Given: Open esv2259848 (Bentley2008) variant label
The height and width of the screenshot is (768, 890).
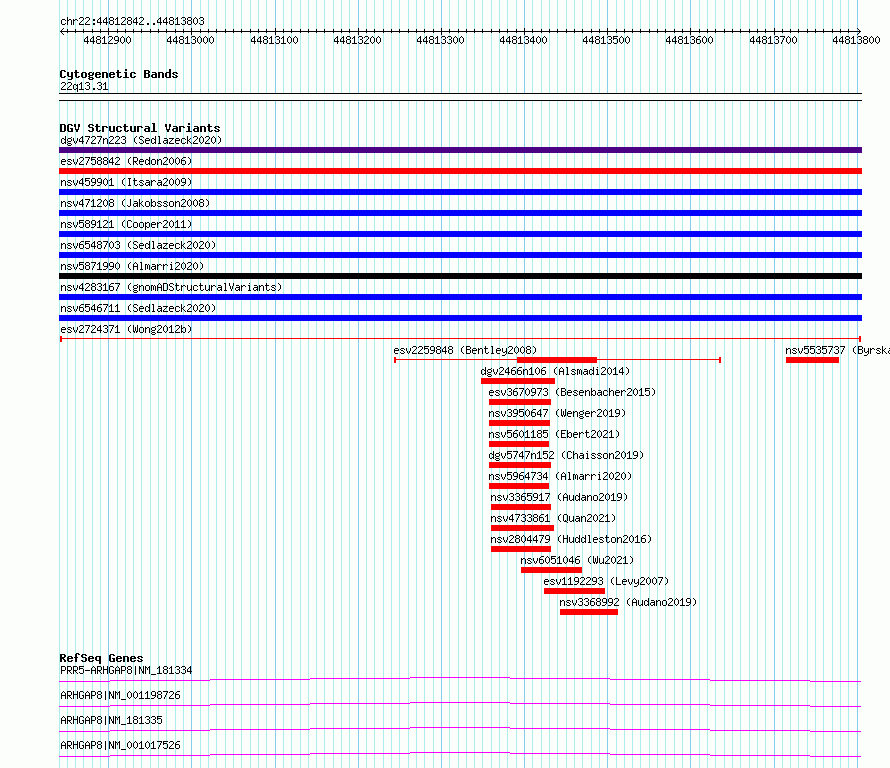Looking at the screenshot, I should tap(465, 350).
